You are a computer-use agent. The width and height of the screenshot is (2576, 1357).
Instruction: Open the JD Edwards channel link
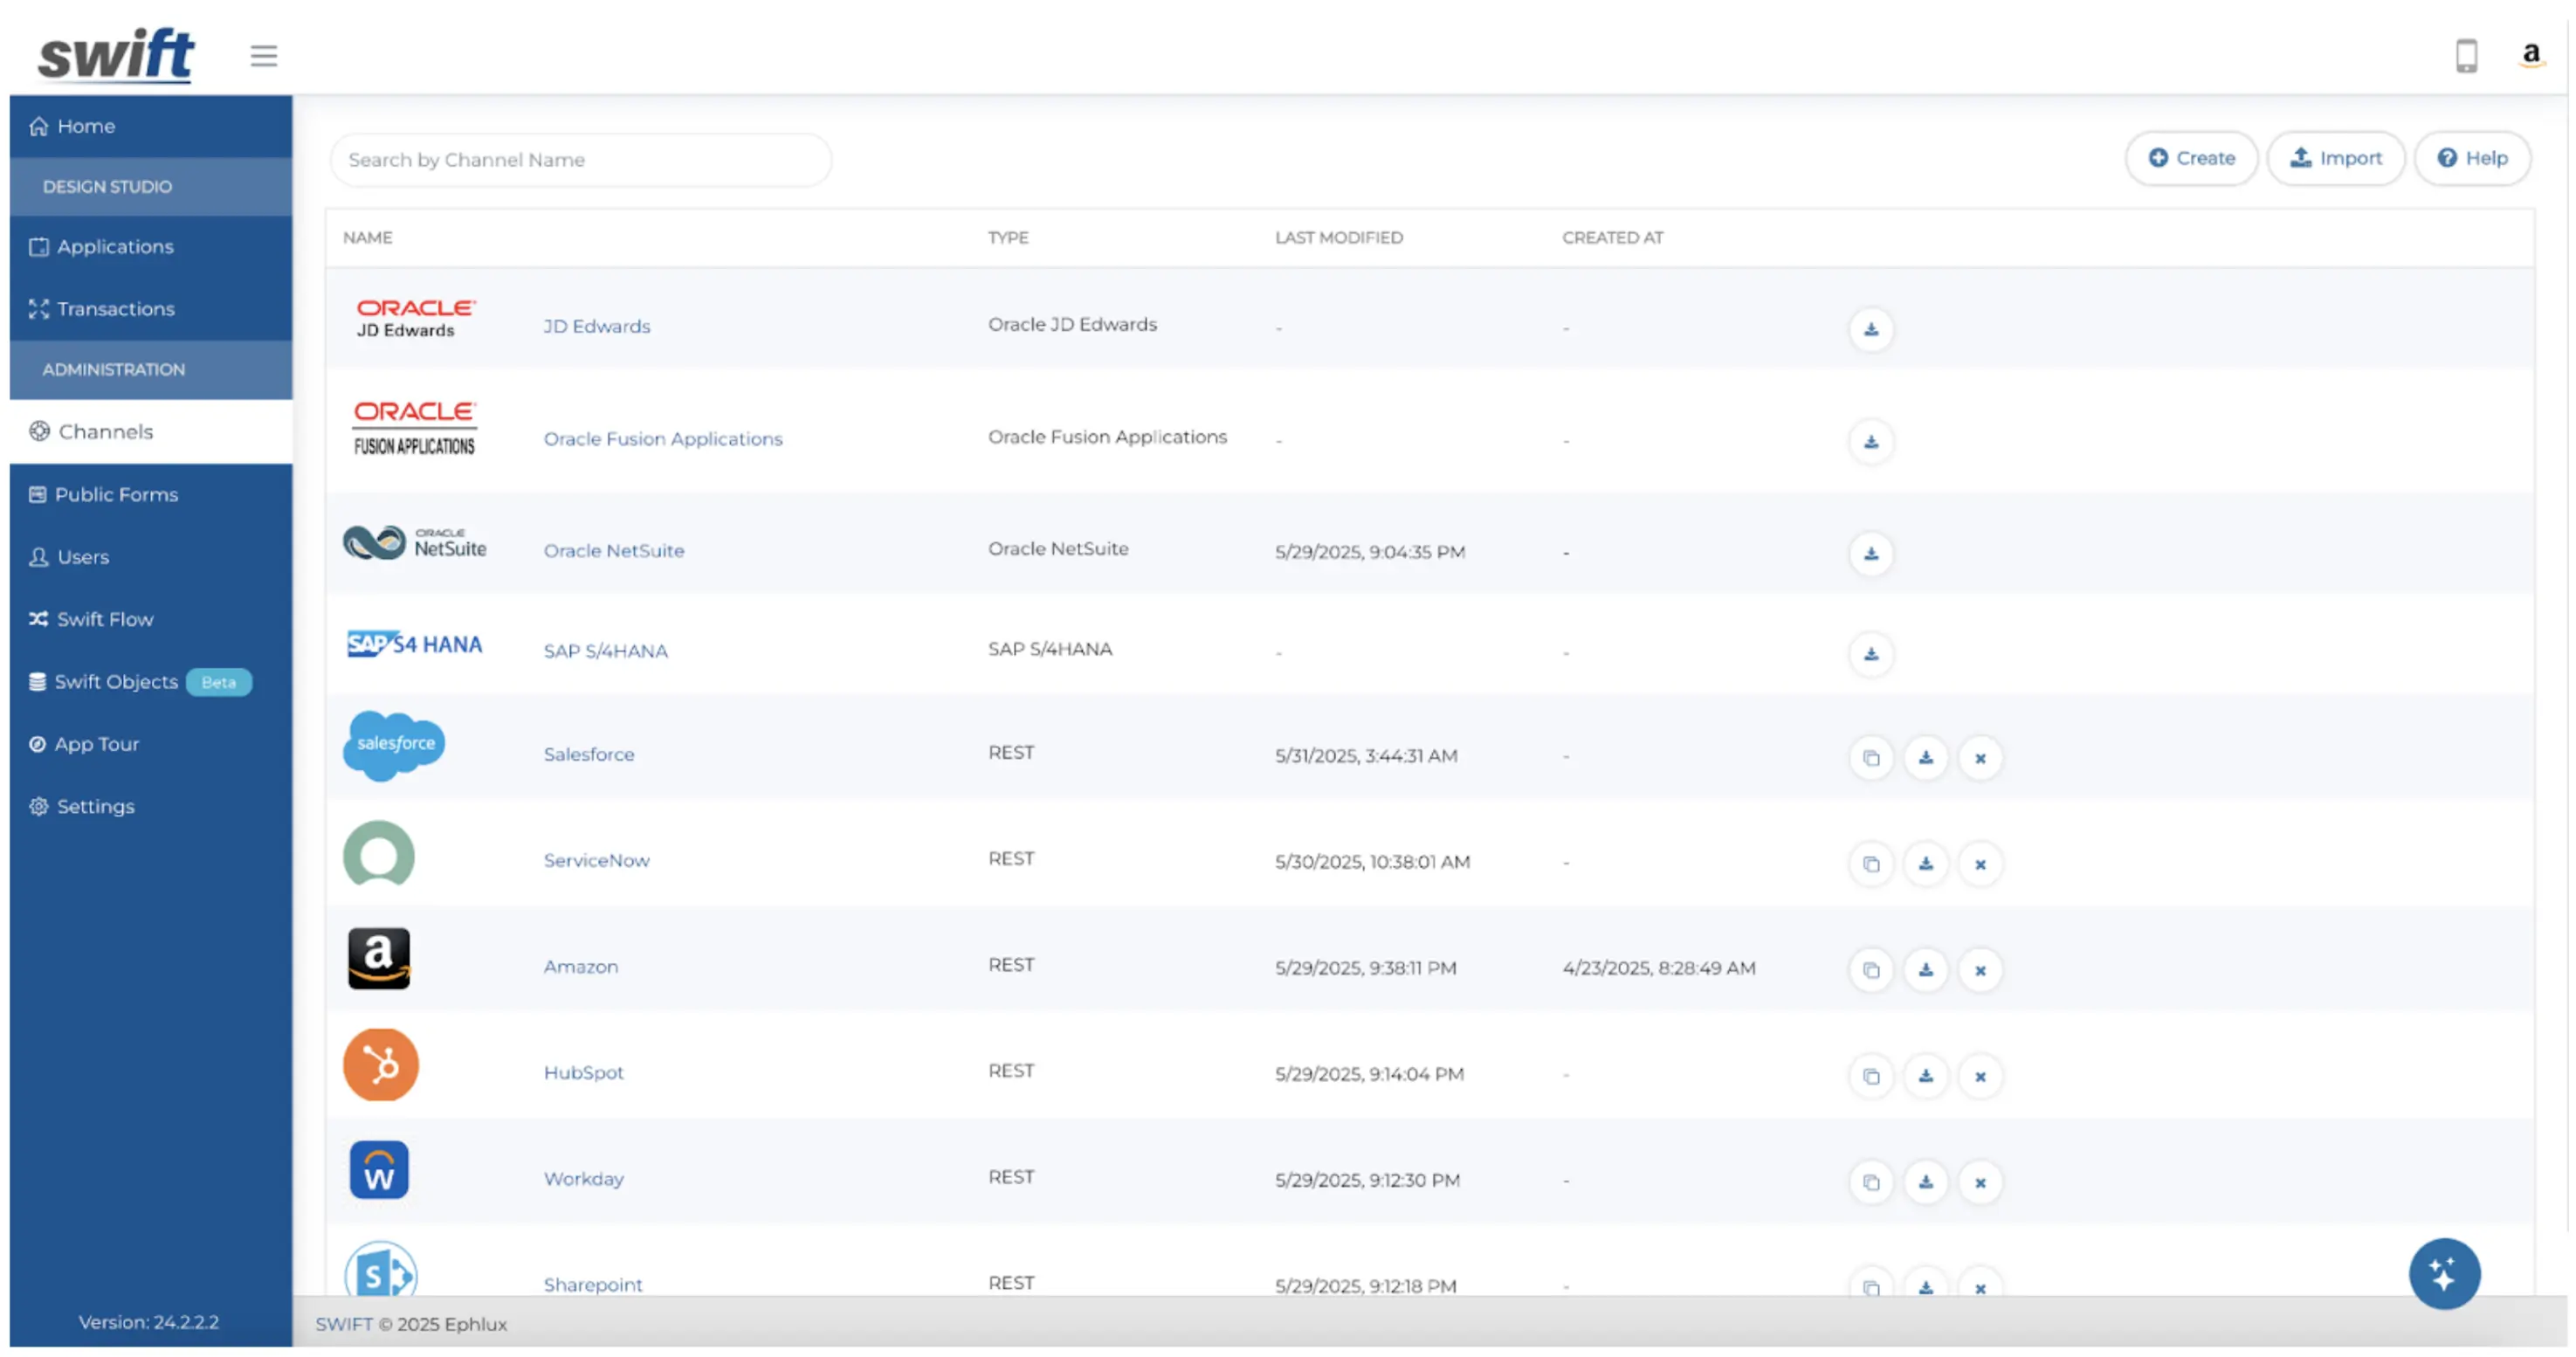[x=597, y=326]
